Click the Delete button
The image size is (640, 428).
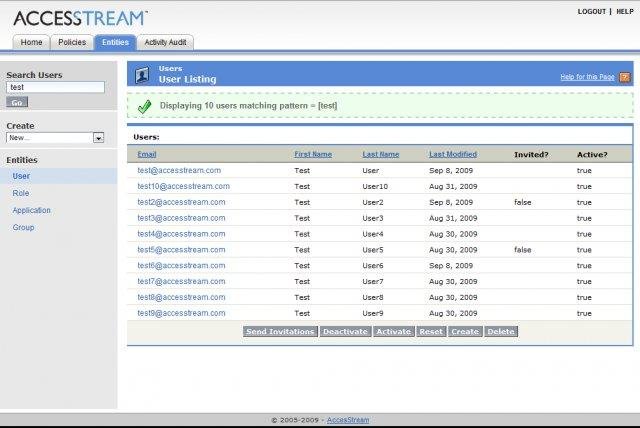pos(501,331)
